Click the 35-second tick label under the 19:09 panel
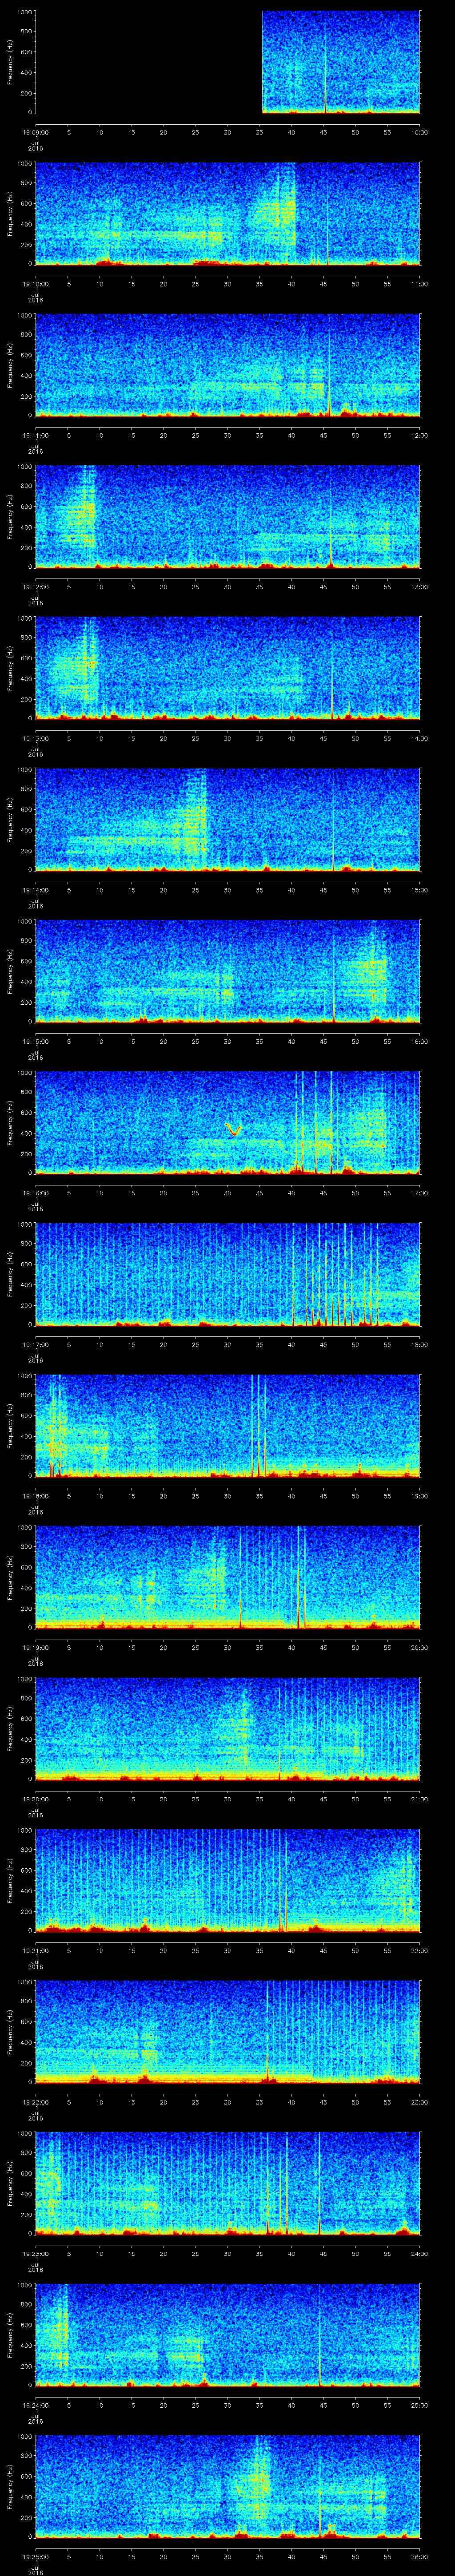This screenshot has width=455, height=2576. coord(259,131)
